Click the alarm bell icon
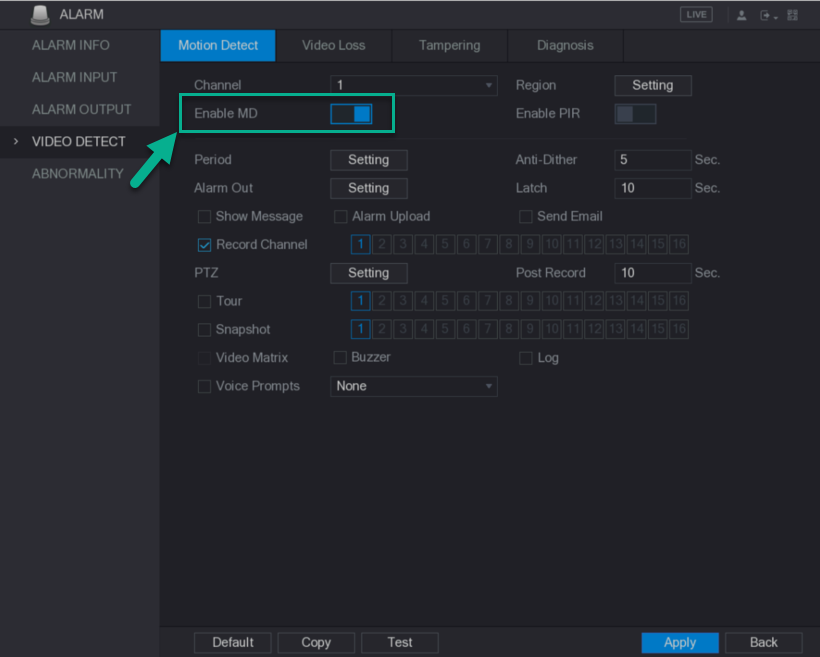The image size is (820, 657). (40, 15)
